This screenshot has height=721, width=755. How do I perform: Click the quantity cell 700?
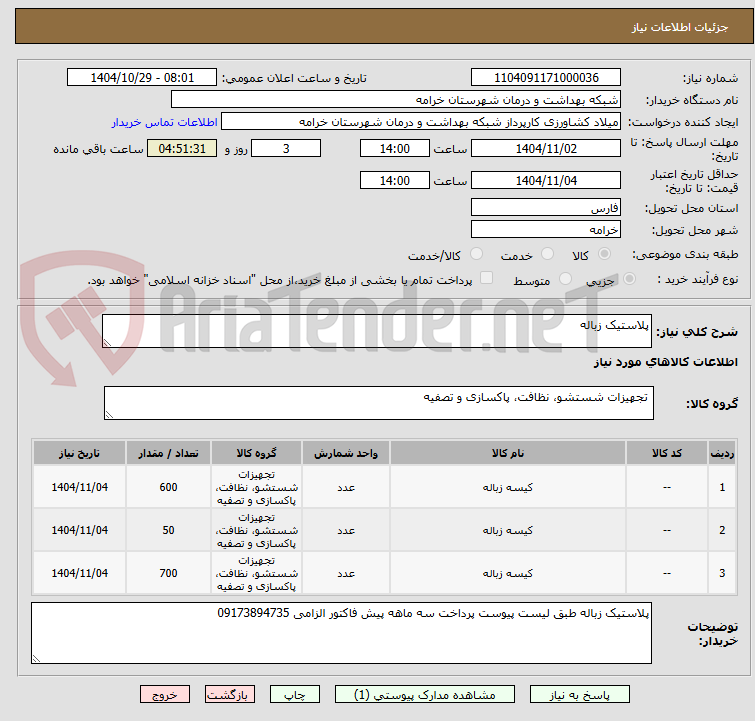[168, 573]
